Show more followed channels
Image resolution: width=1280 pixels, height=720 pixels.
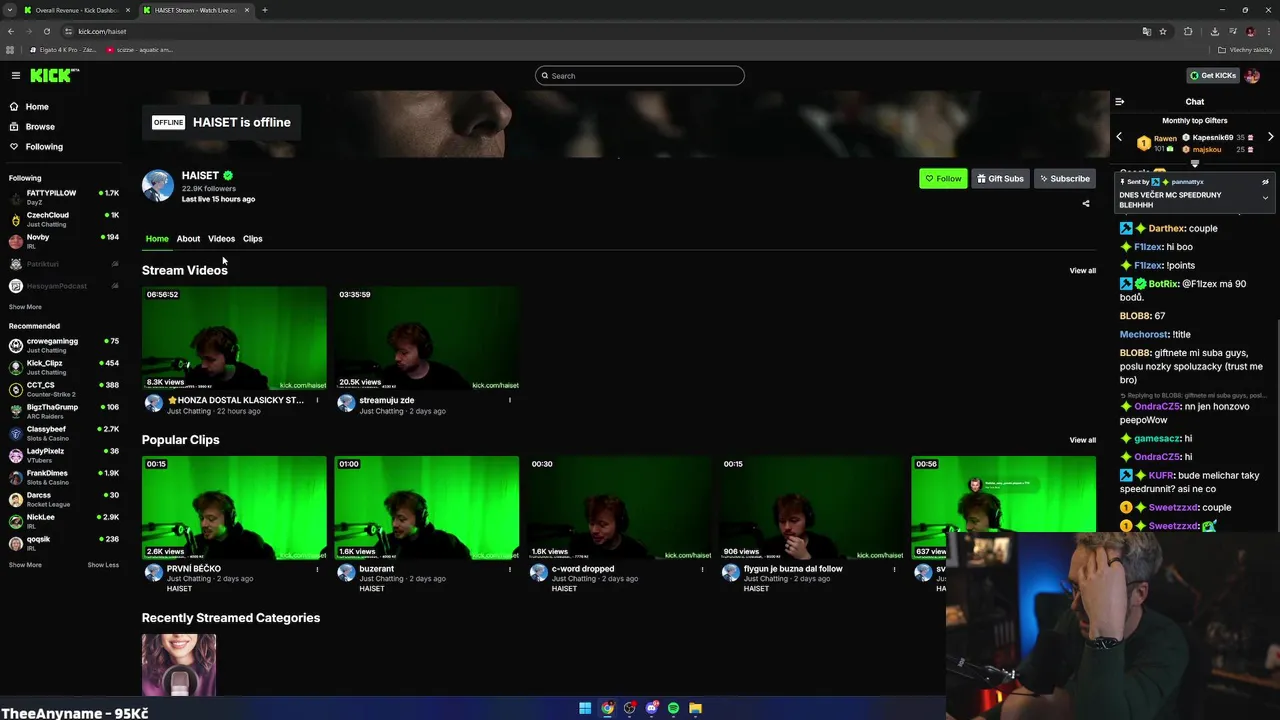click(x=25, y=307)
